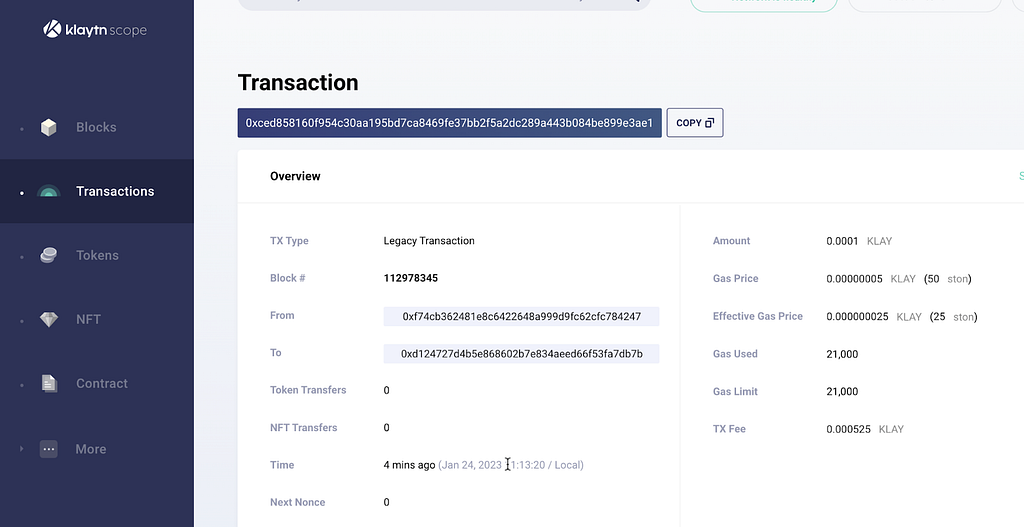Expand the More menu arrow

[x=21, y=449]
